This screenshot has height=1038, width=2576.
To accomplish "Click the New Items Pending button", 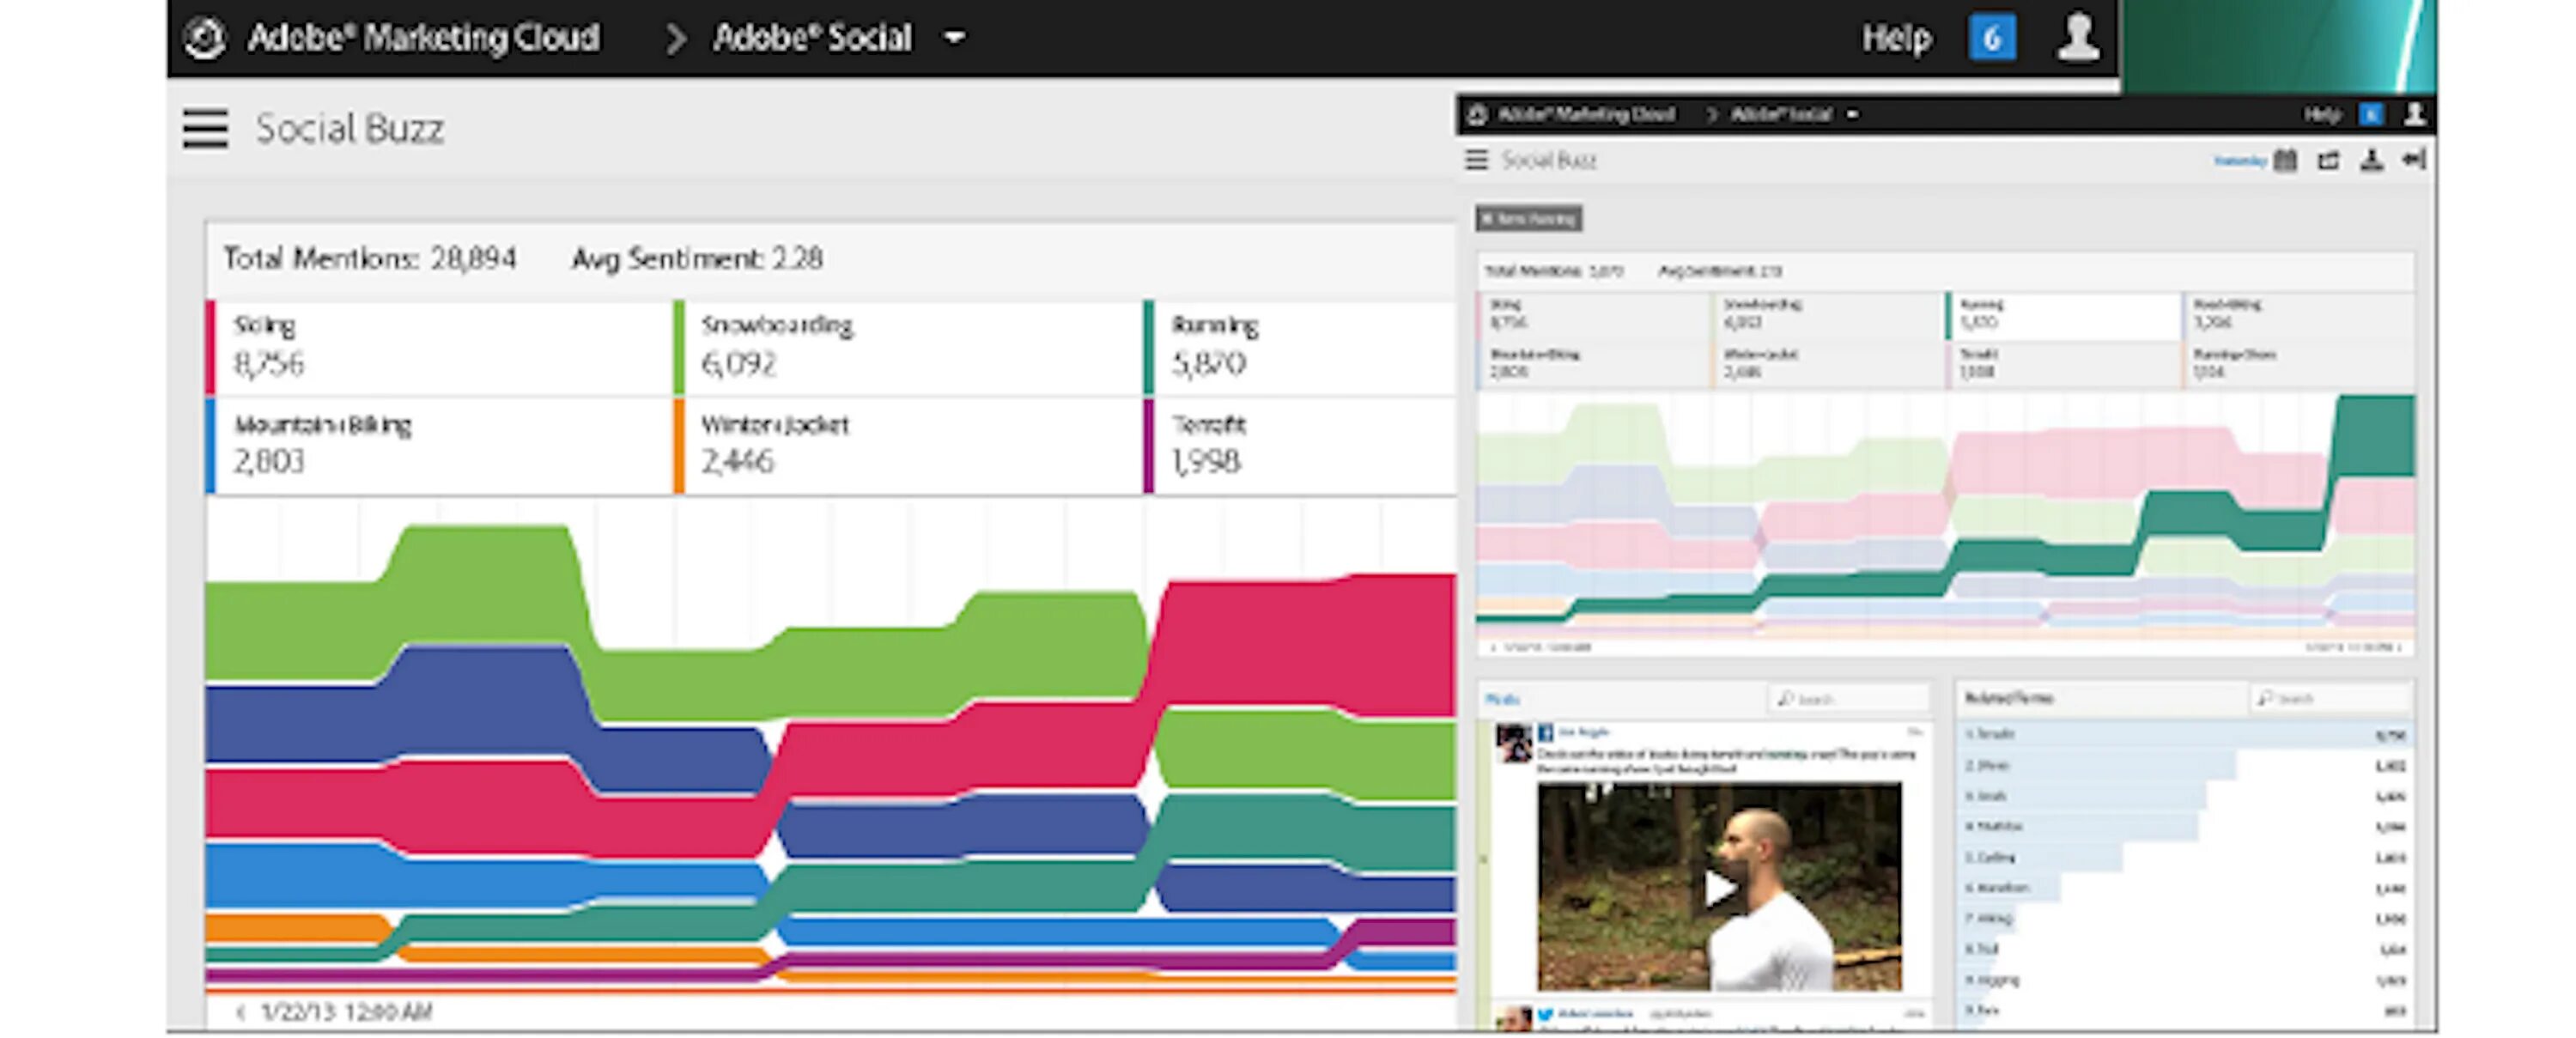I will click(x=1530, y=219).
